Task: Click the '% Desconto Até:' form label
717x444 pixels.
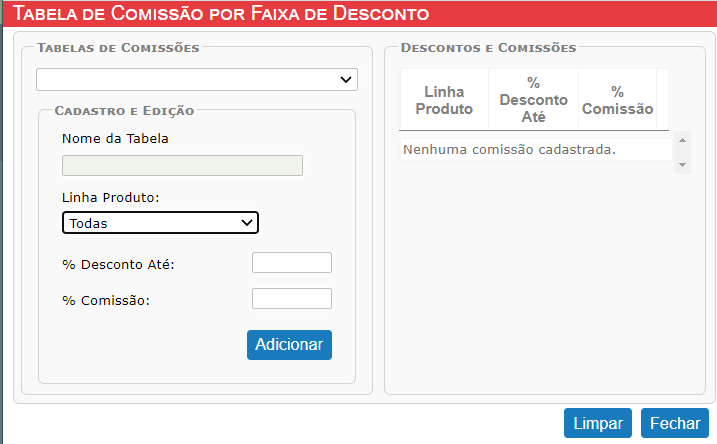Action: point(118,265)
